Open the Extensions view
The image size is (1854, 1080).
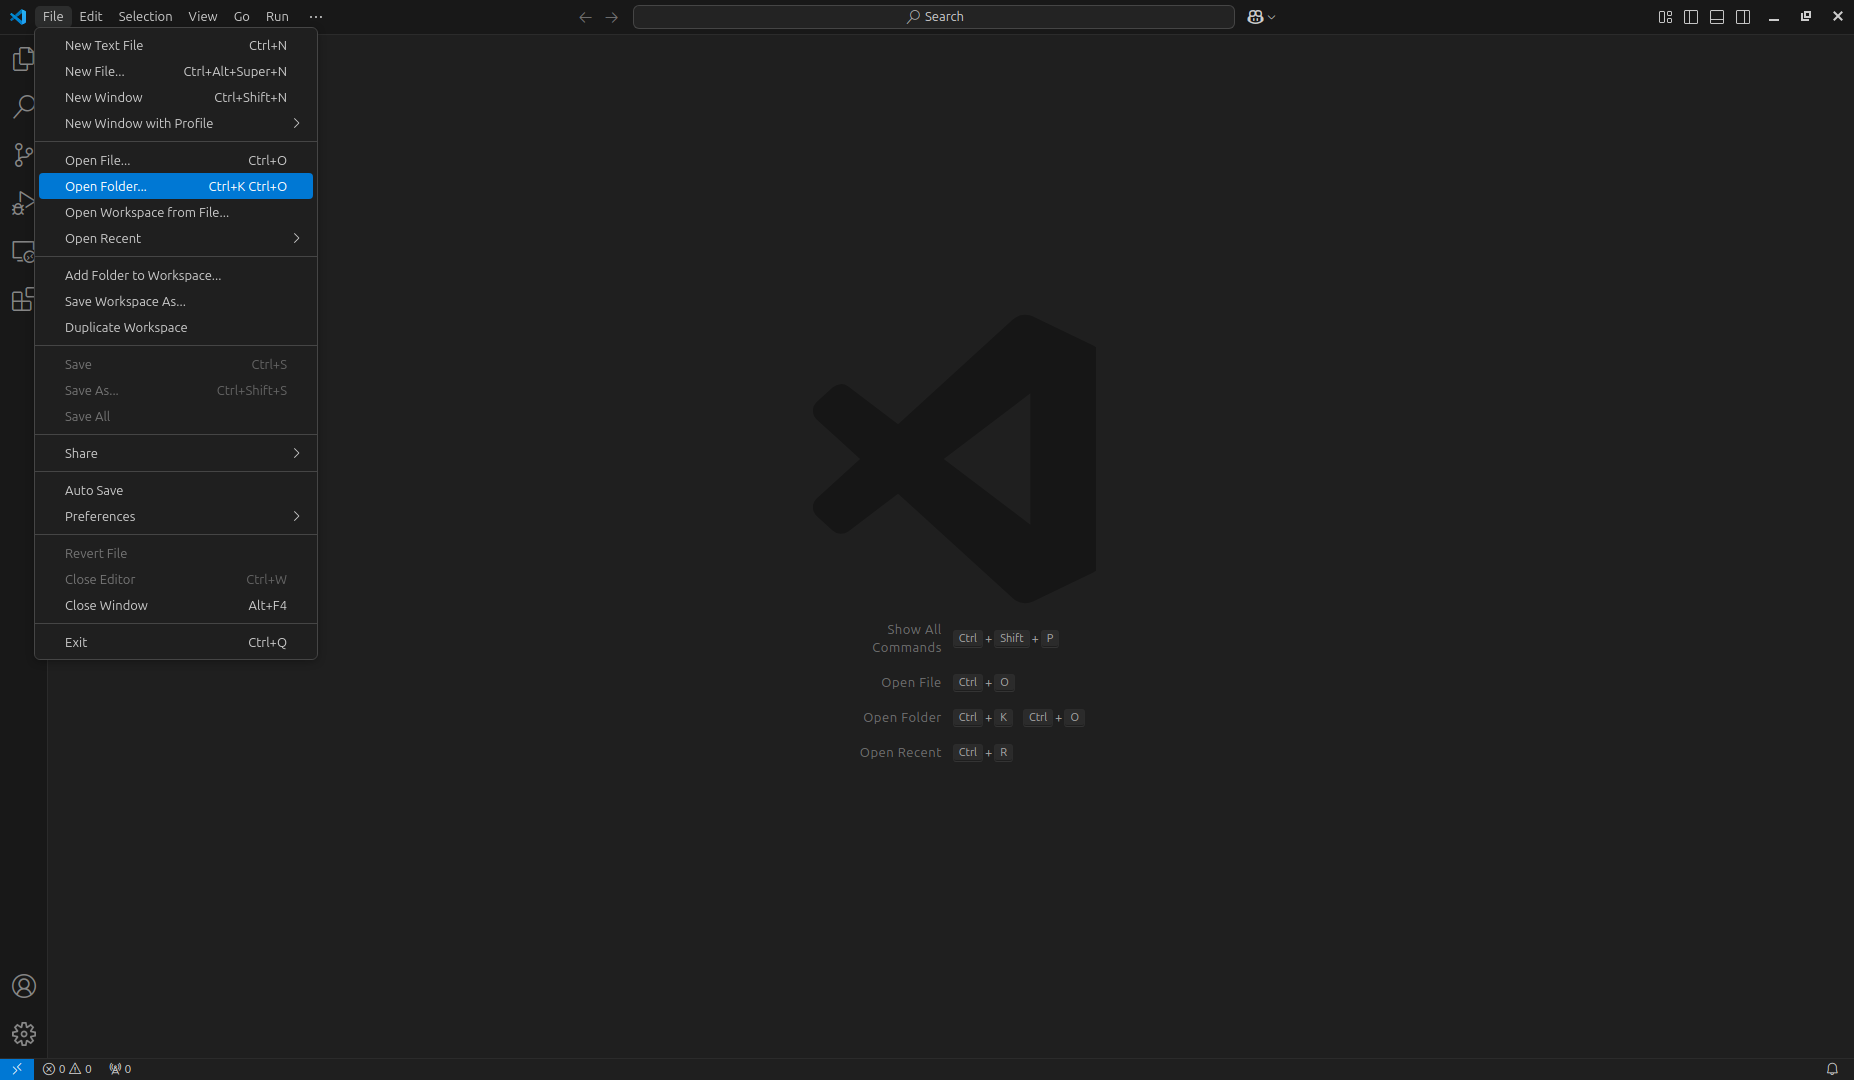(23, 299)
